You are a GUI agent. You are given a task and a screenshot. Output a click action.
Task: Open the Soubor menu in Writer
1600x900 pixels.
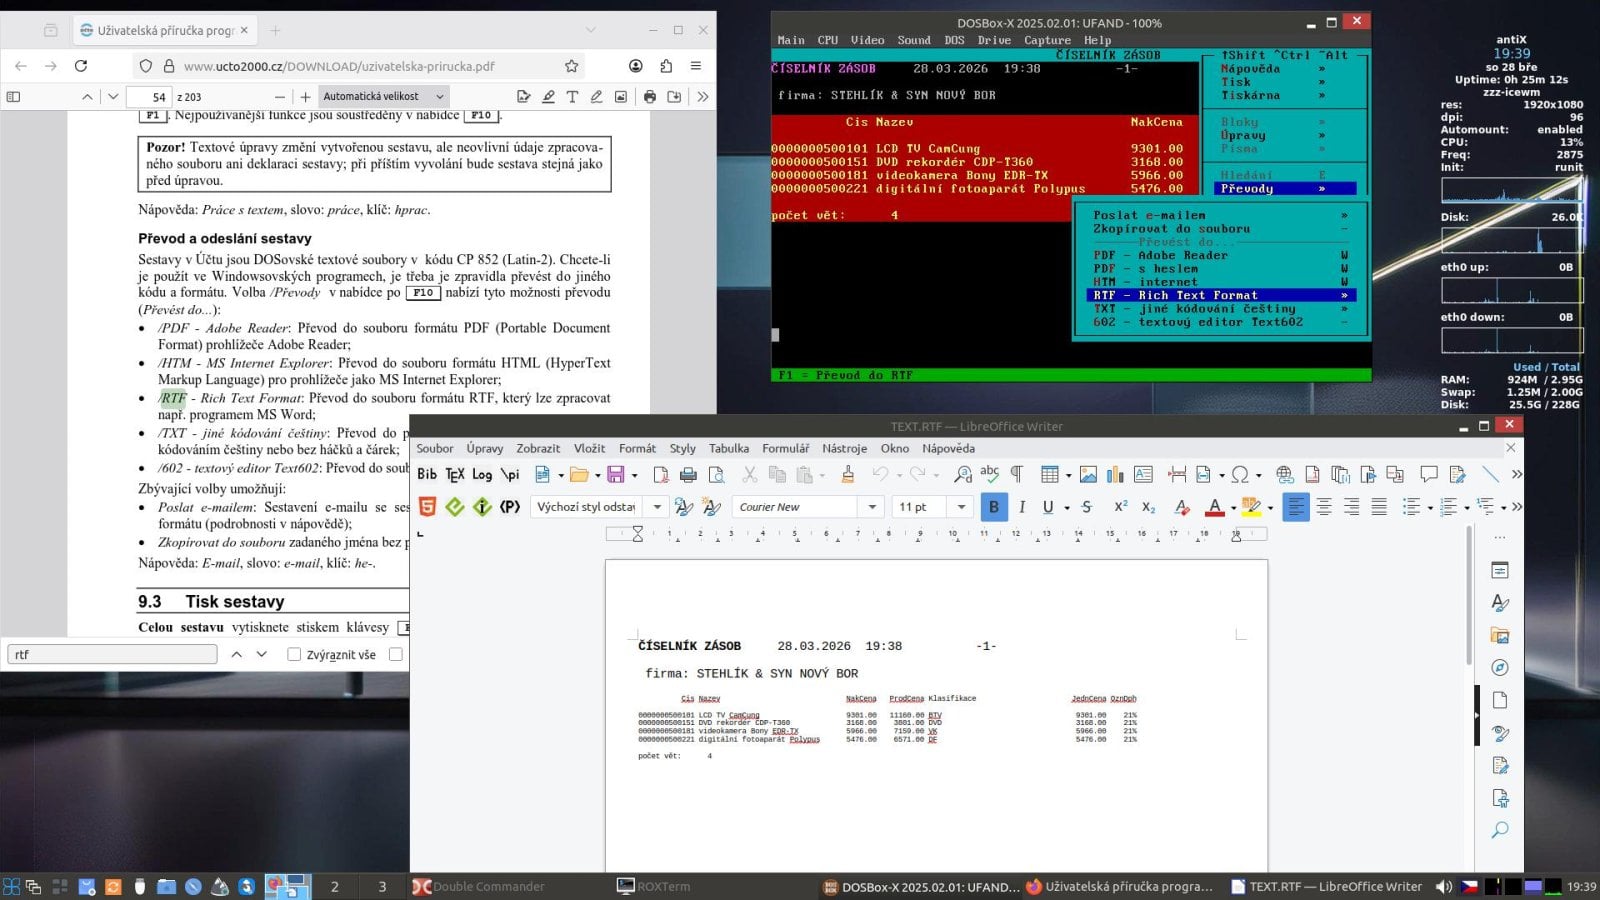click(435, 448)
